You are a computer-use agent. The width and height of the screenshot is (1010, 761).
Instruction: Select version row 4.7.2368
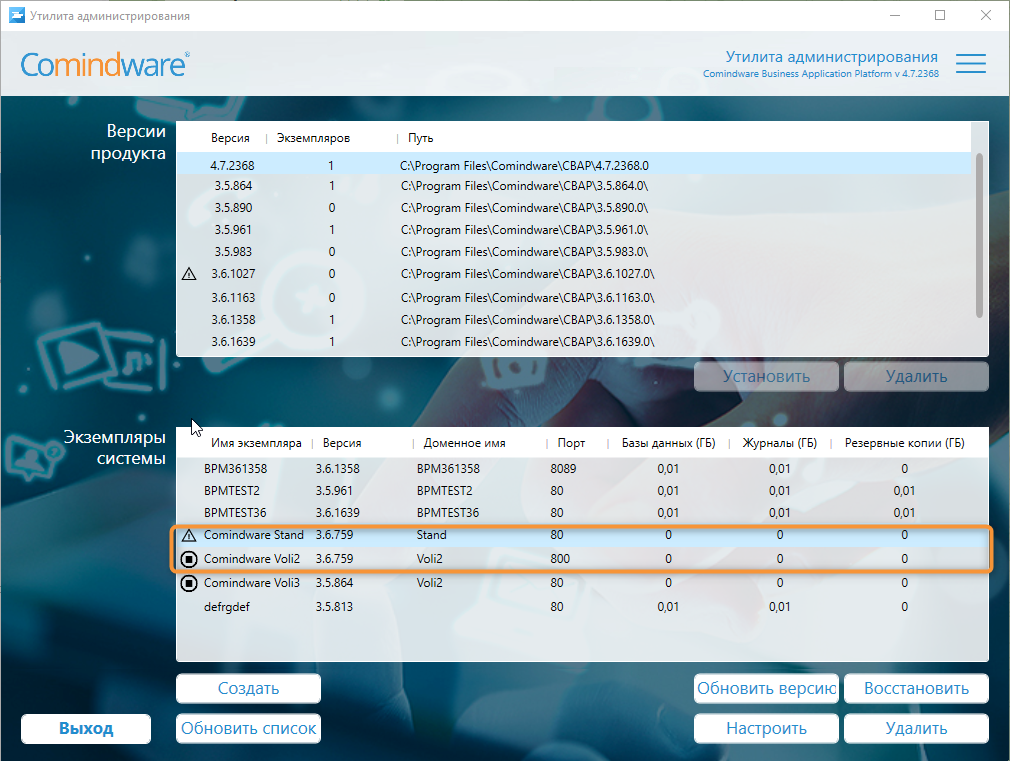pos(573,165)
